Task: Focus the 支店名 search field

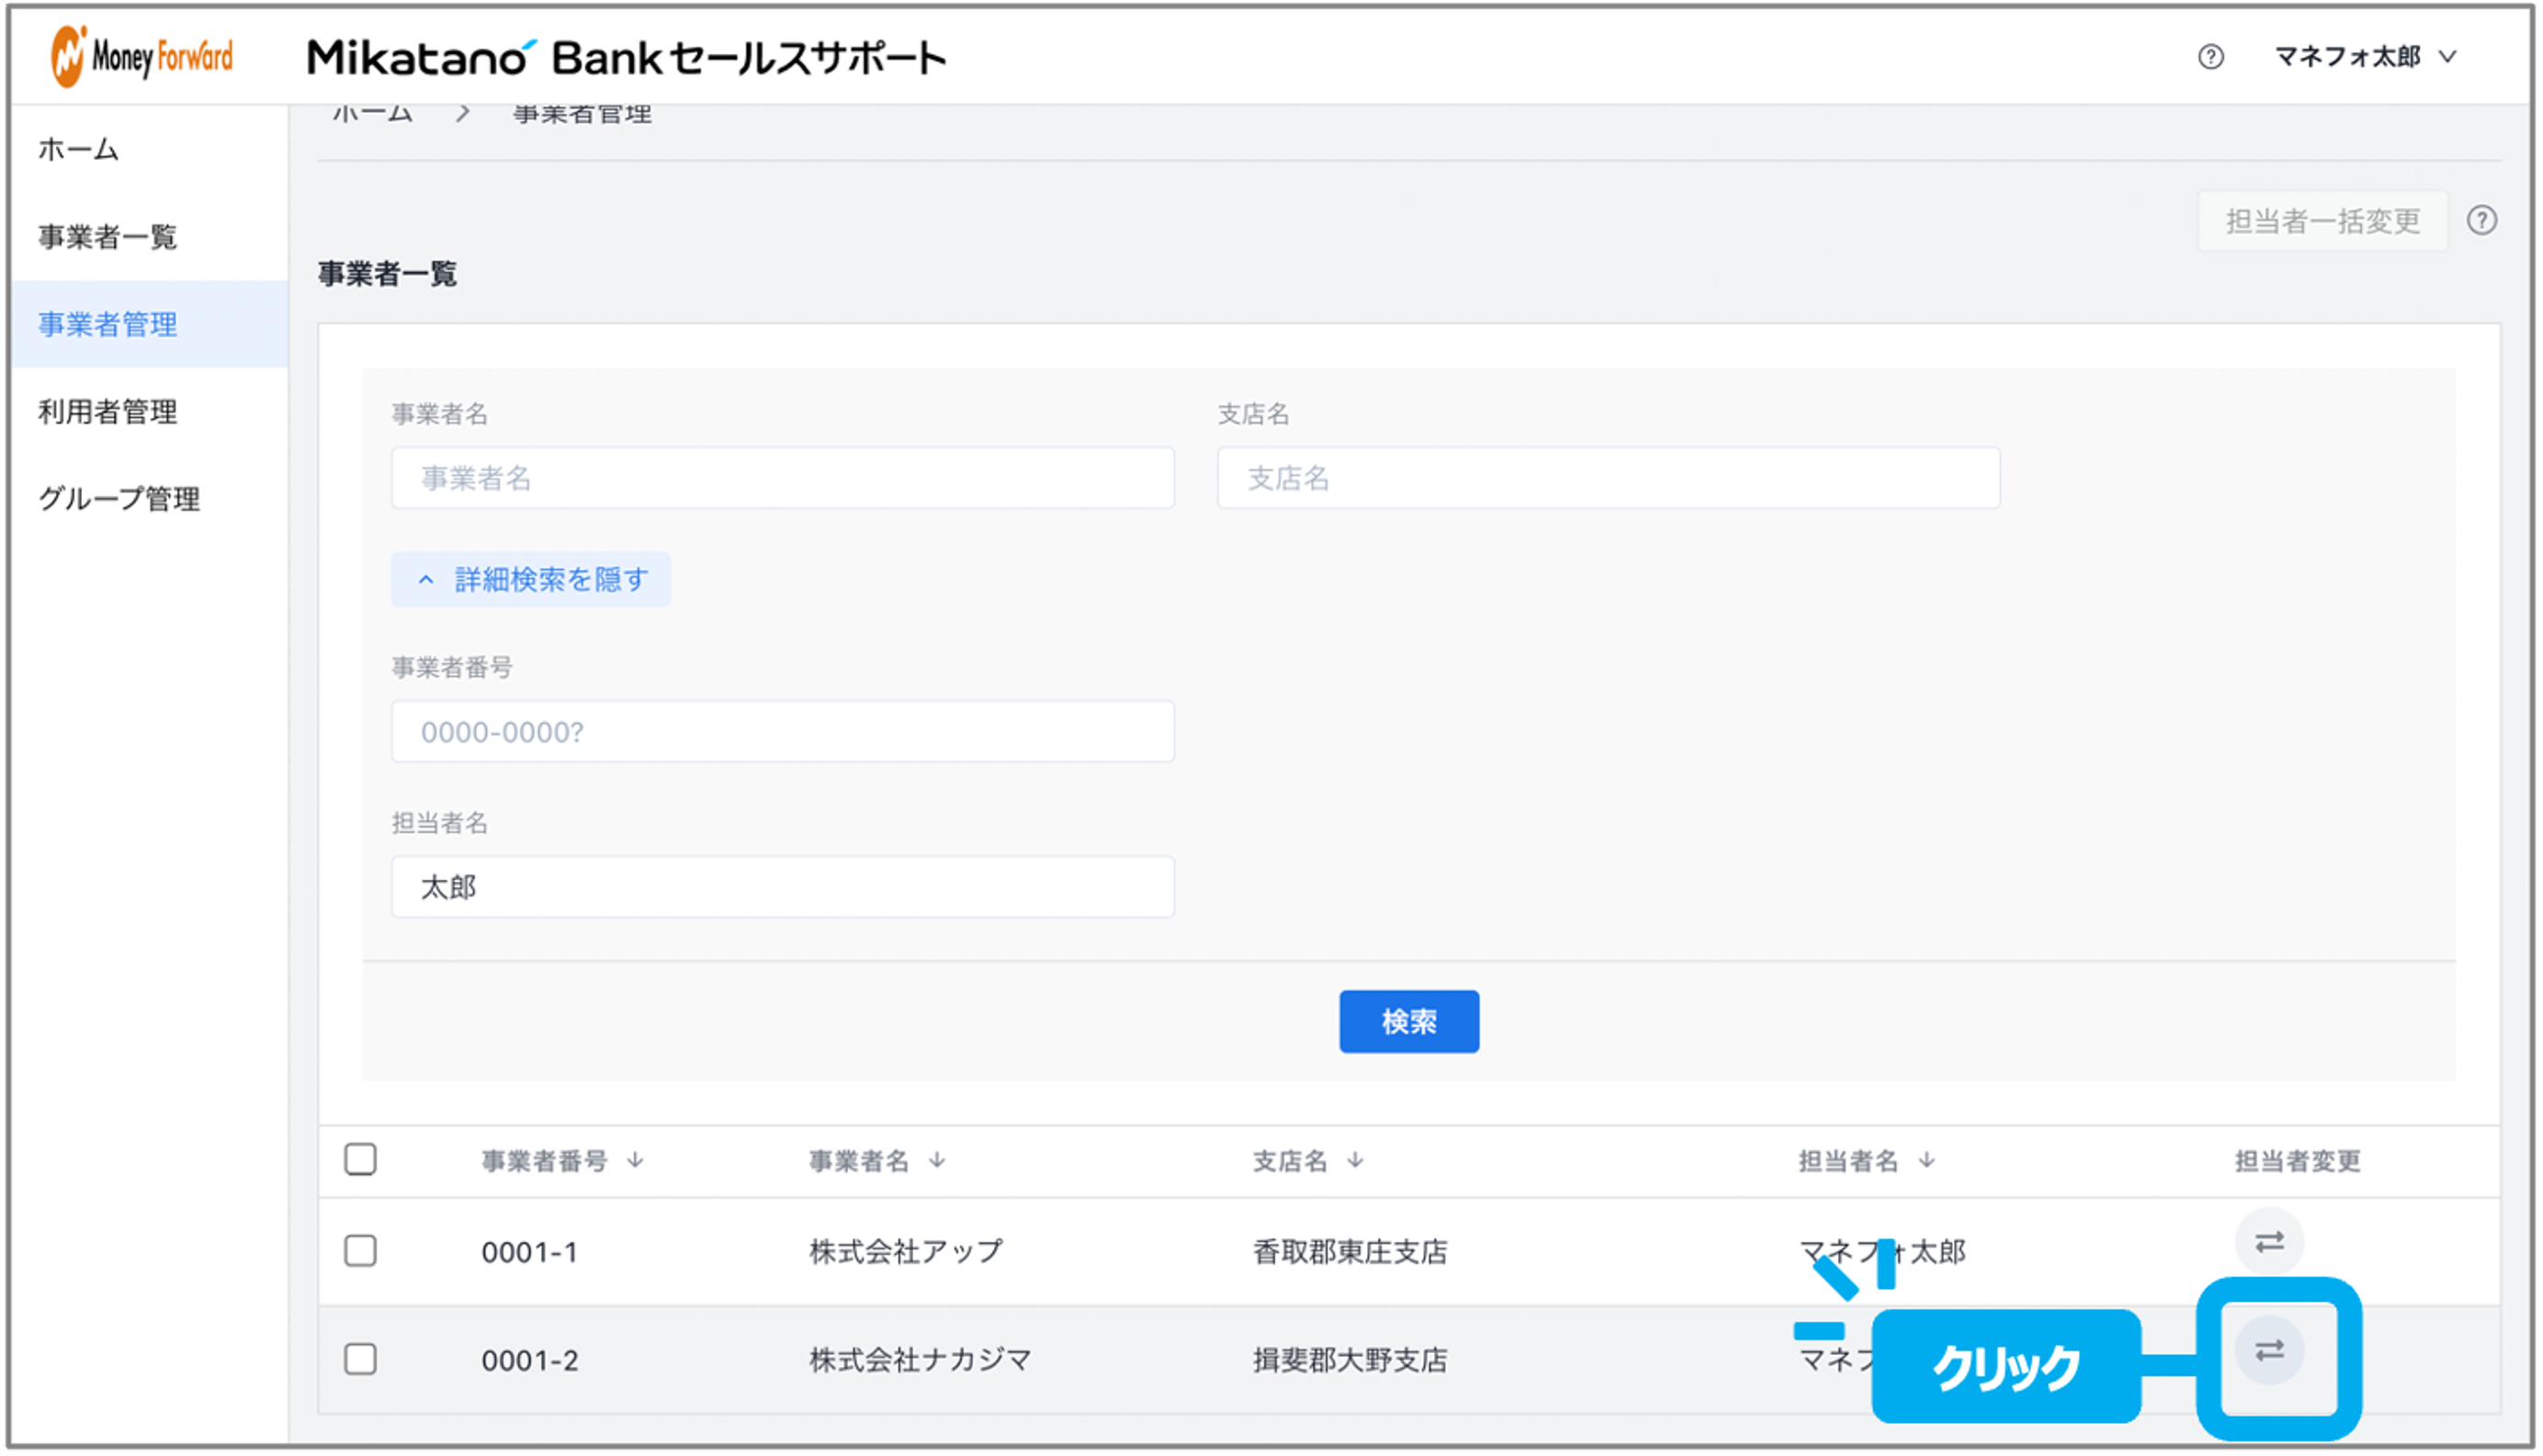Action: tap(1608, 478)
